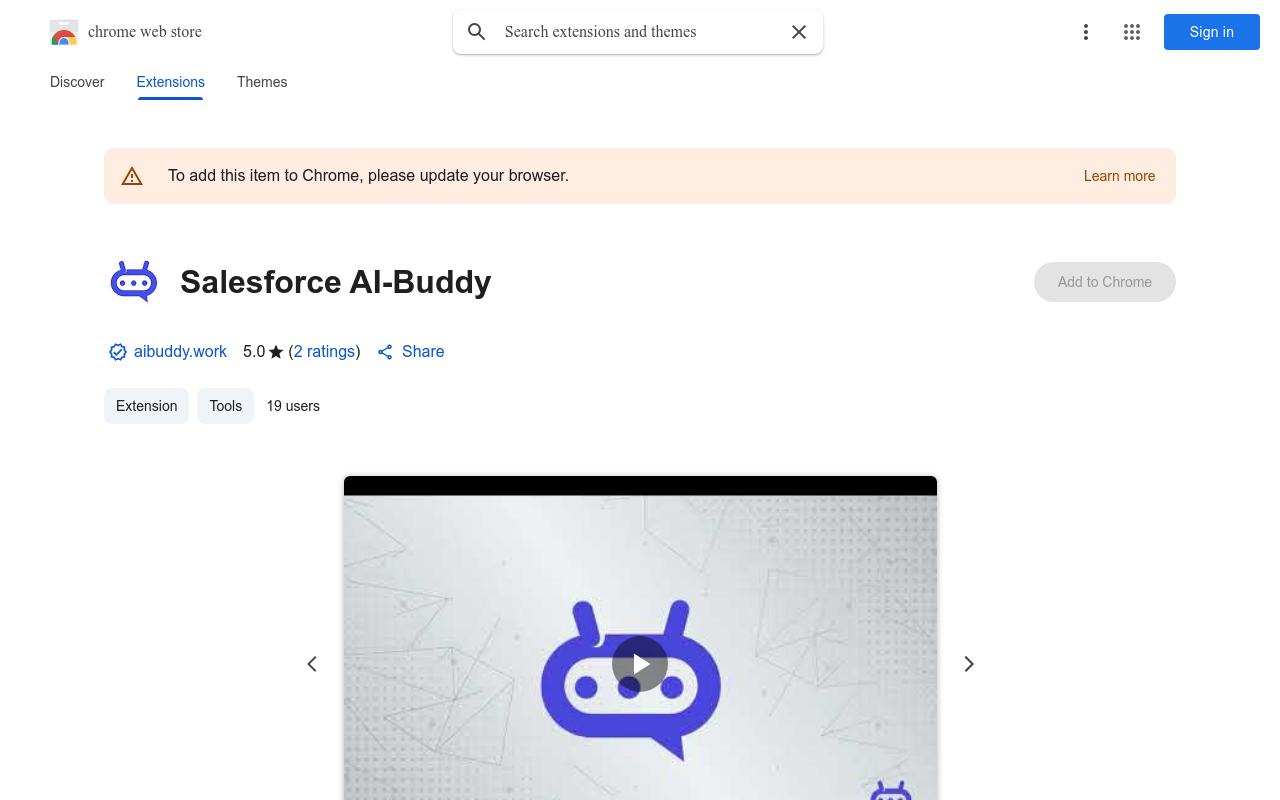Select the Extension category chip
The height and width of the screenshot is (800, 1280).
[x=146, y=406]
